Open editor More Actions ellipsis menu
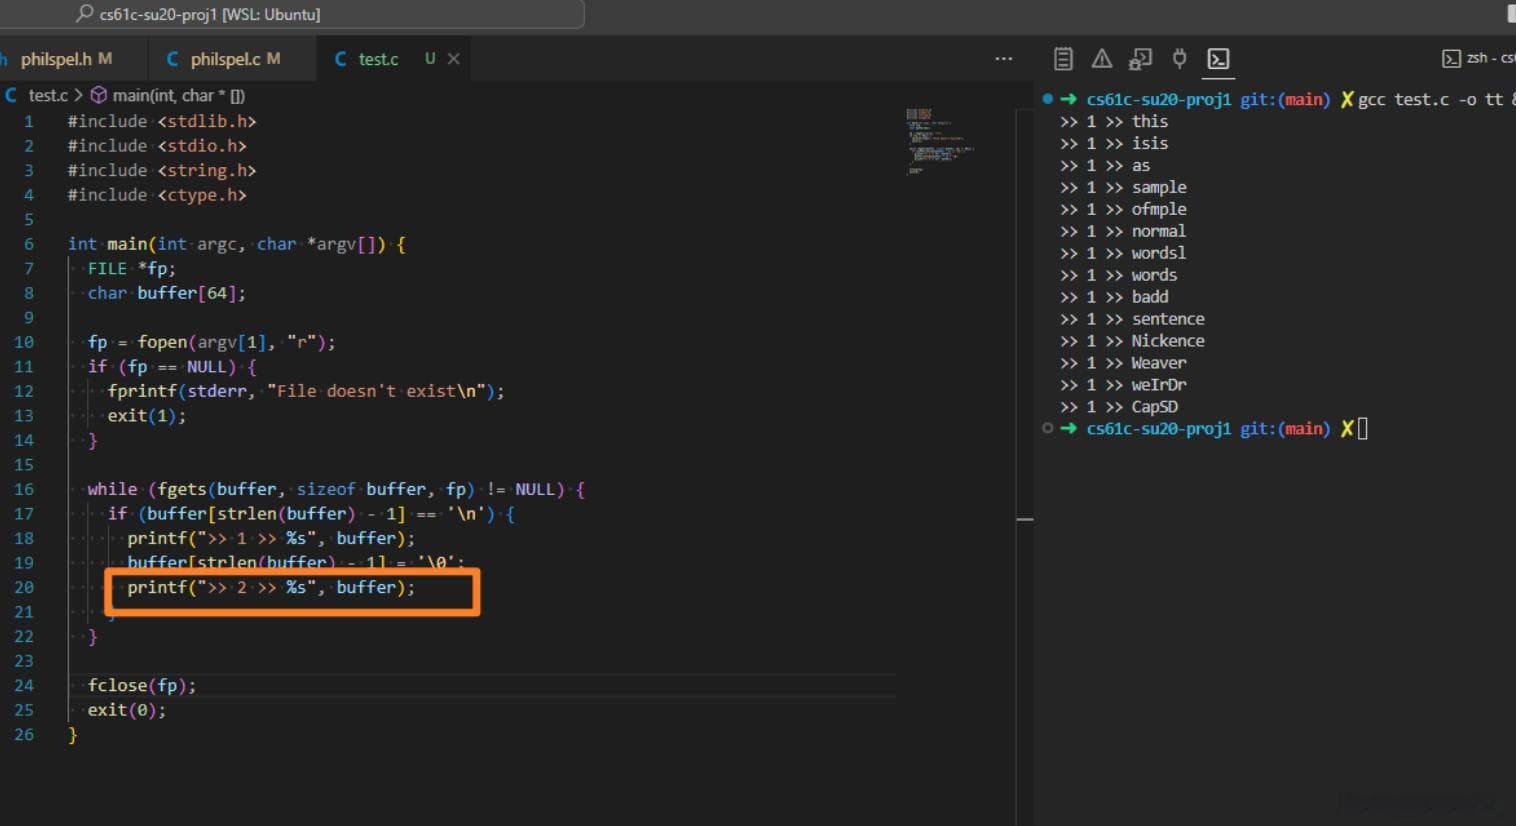This screenshot has height=826, width=1516. (1003, 59)
